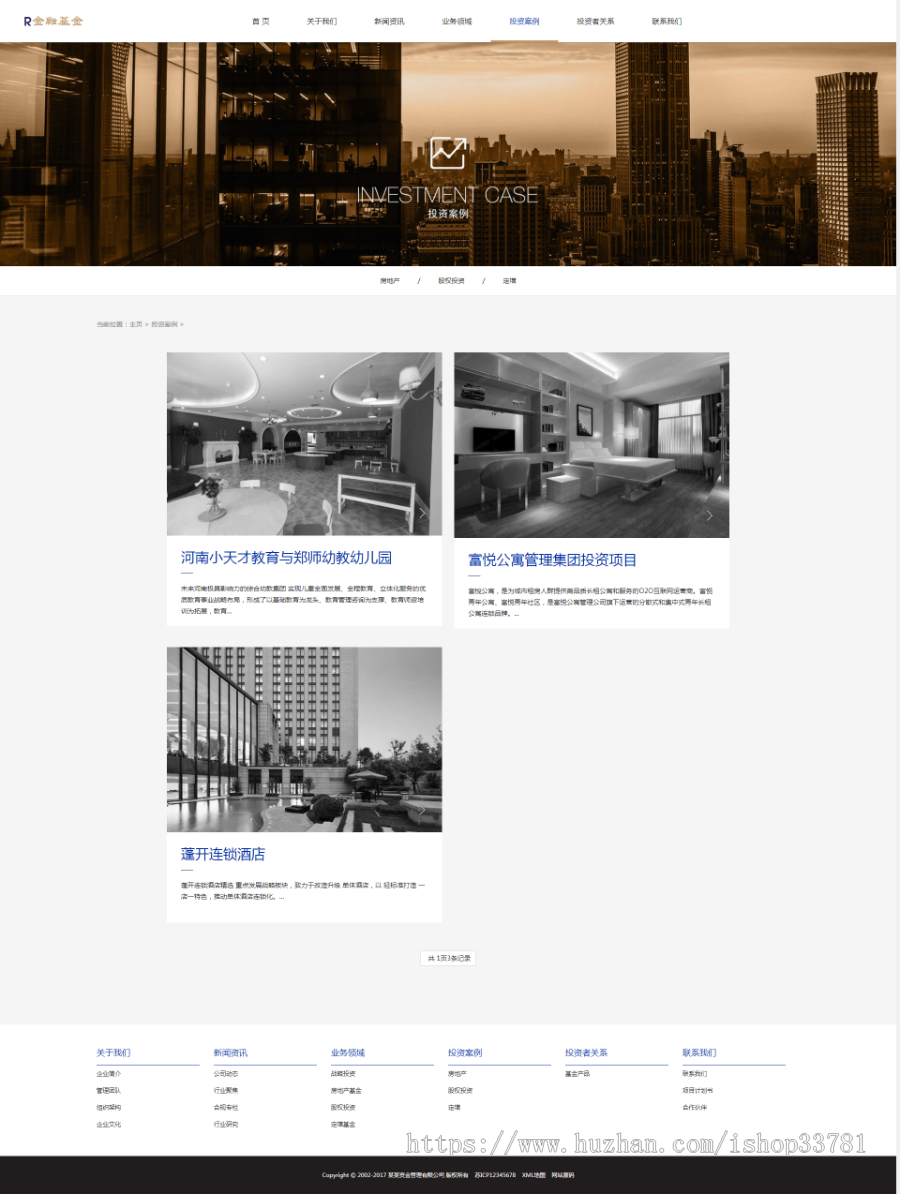Open the kindergarten interior thumbnail
The width and height of the screenshot is (900, 1194).
[x=304, y=444]
